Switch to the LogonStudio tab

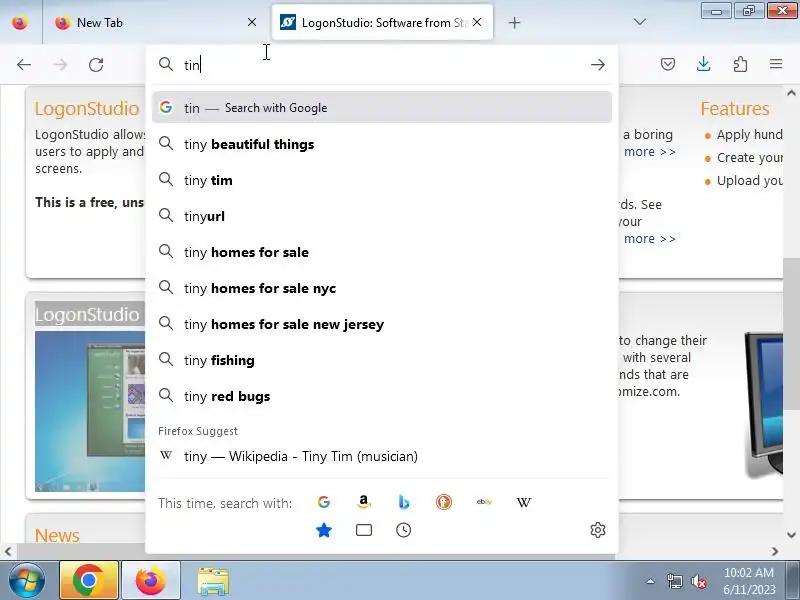(383, 22)
